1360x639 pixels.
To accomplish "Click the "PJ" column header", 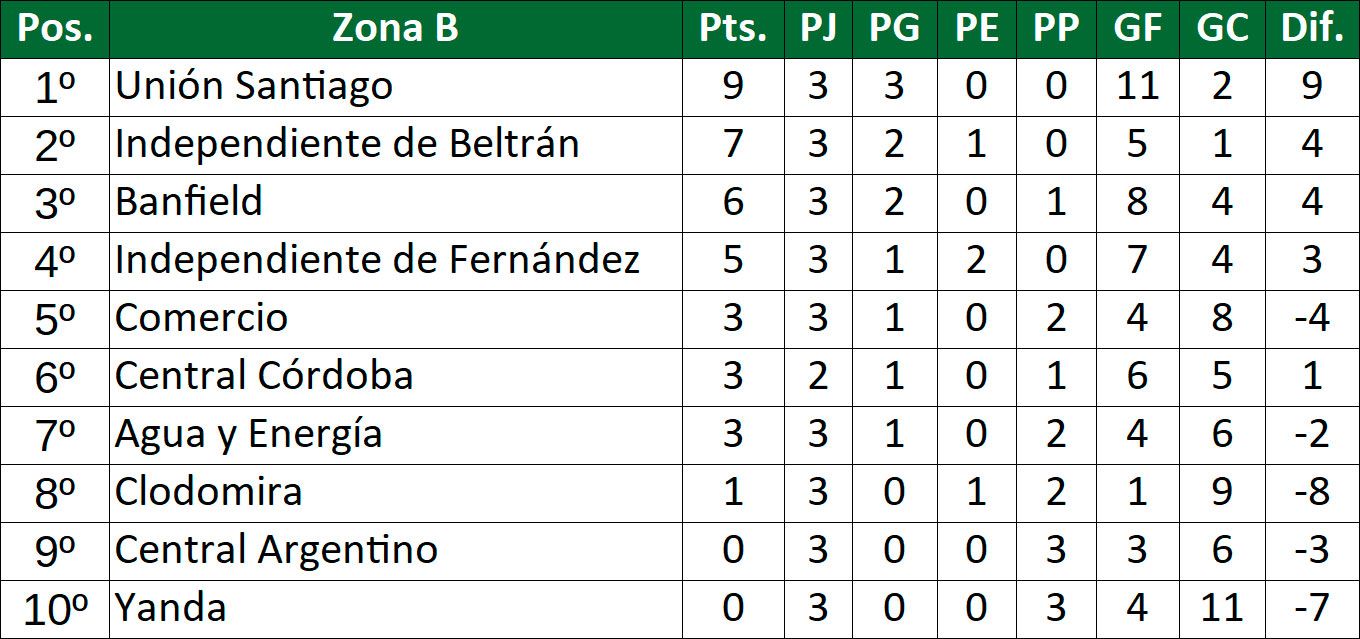I will (818, 29).
